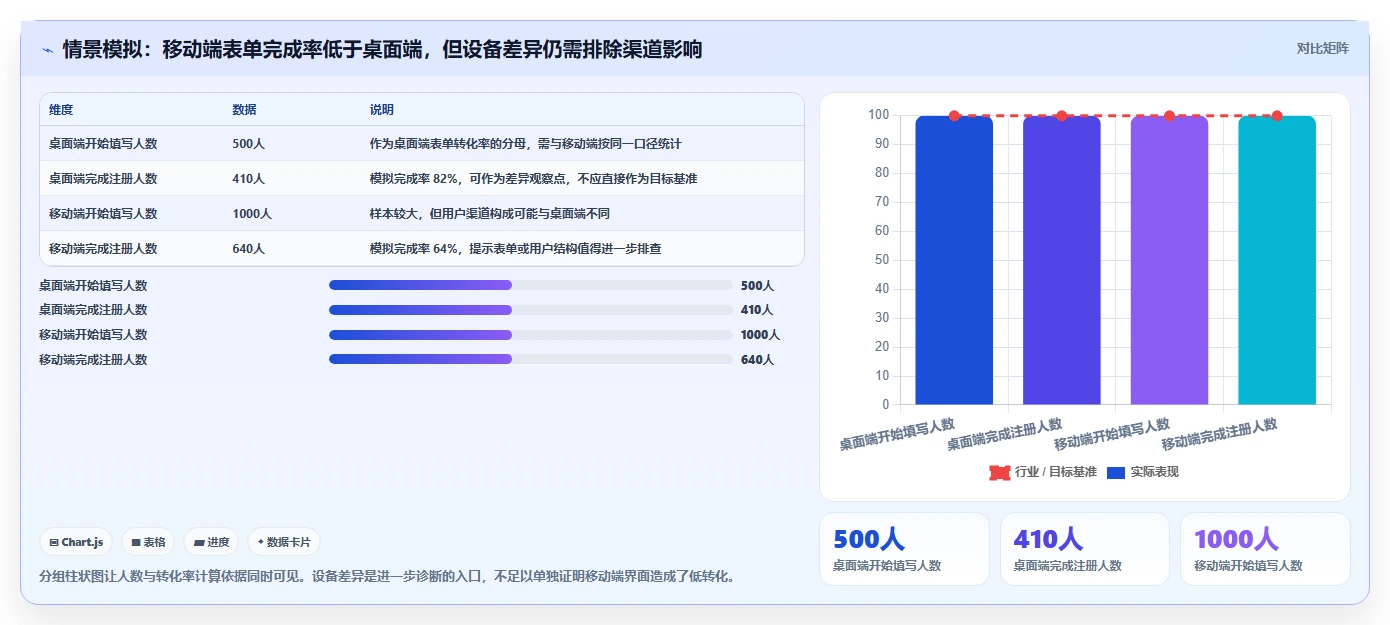Click the 桌面端开始填写人数 x-axis label on the chart
This screenshot has height=625, width=1390.
click(x=897, y=434)
